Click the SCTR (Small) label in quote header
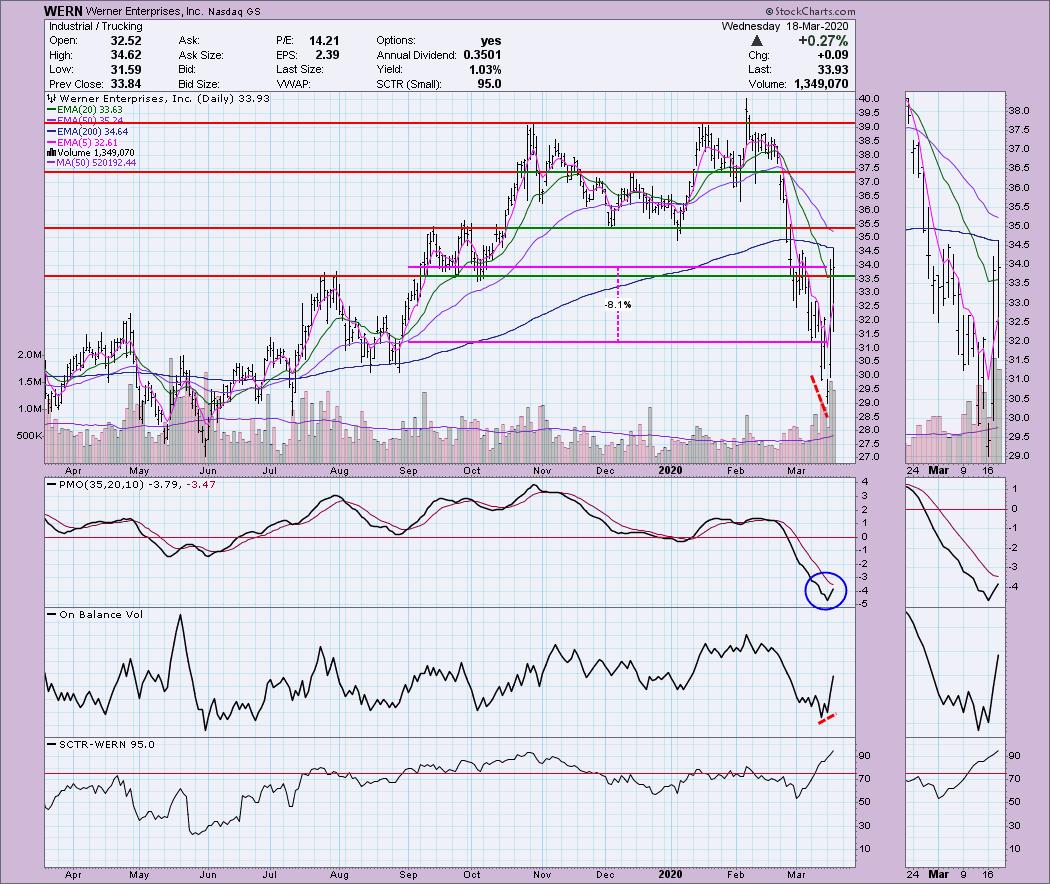Screen dimensions: 1050x884 tap(408, 84)
